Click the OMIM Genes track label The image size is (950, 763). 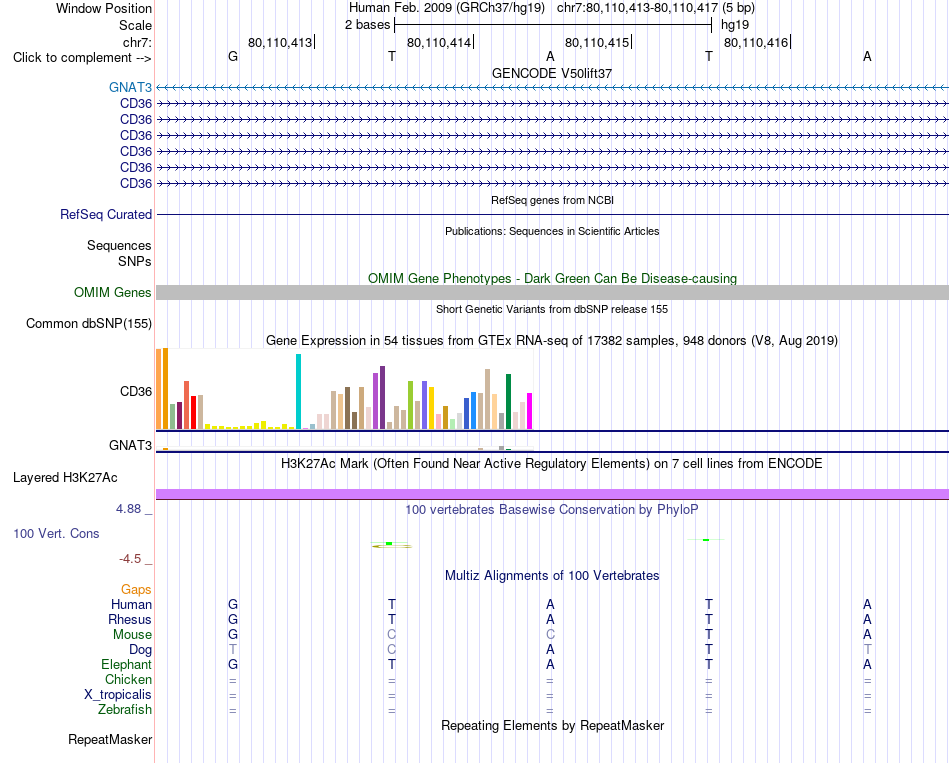[113, 292]
